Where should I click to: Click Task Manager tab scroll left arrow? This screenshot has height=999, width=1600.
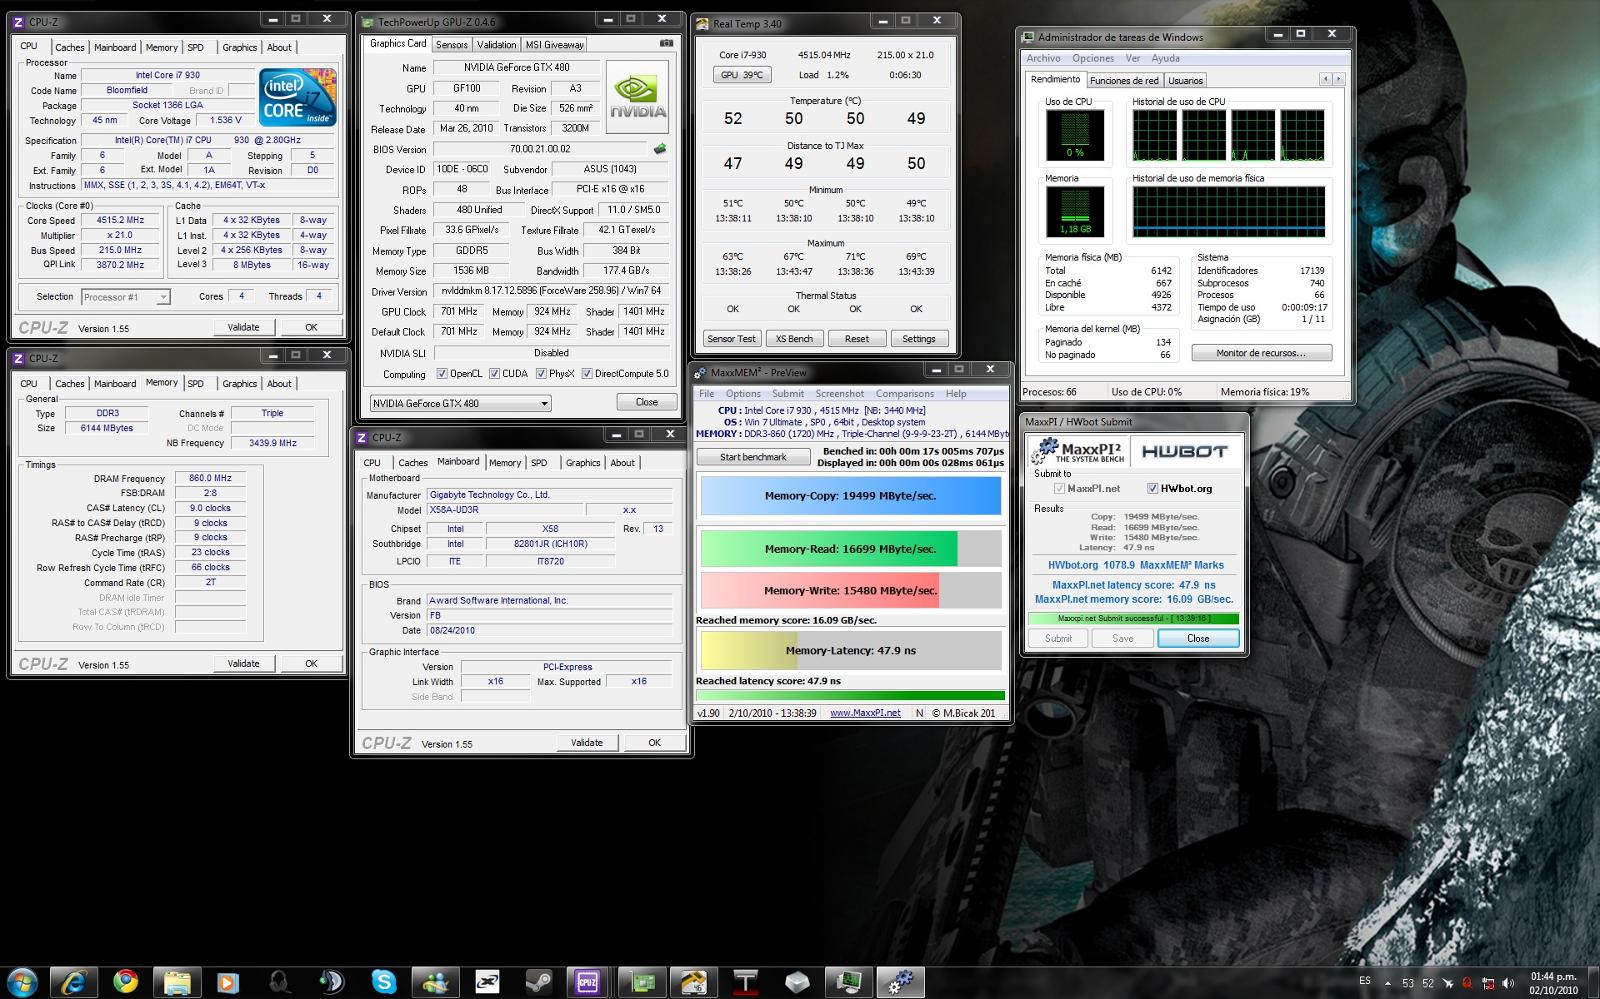click(1326, 79)
